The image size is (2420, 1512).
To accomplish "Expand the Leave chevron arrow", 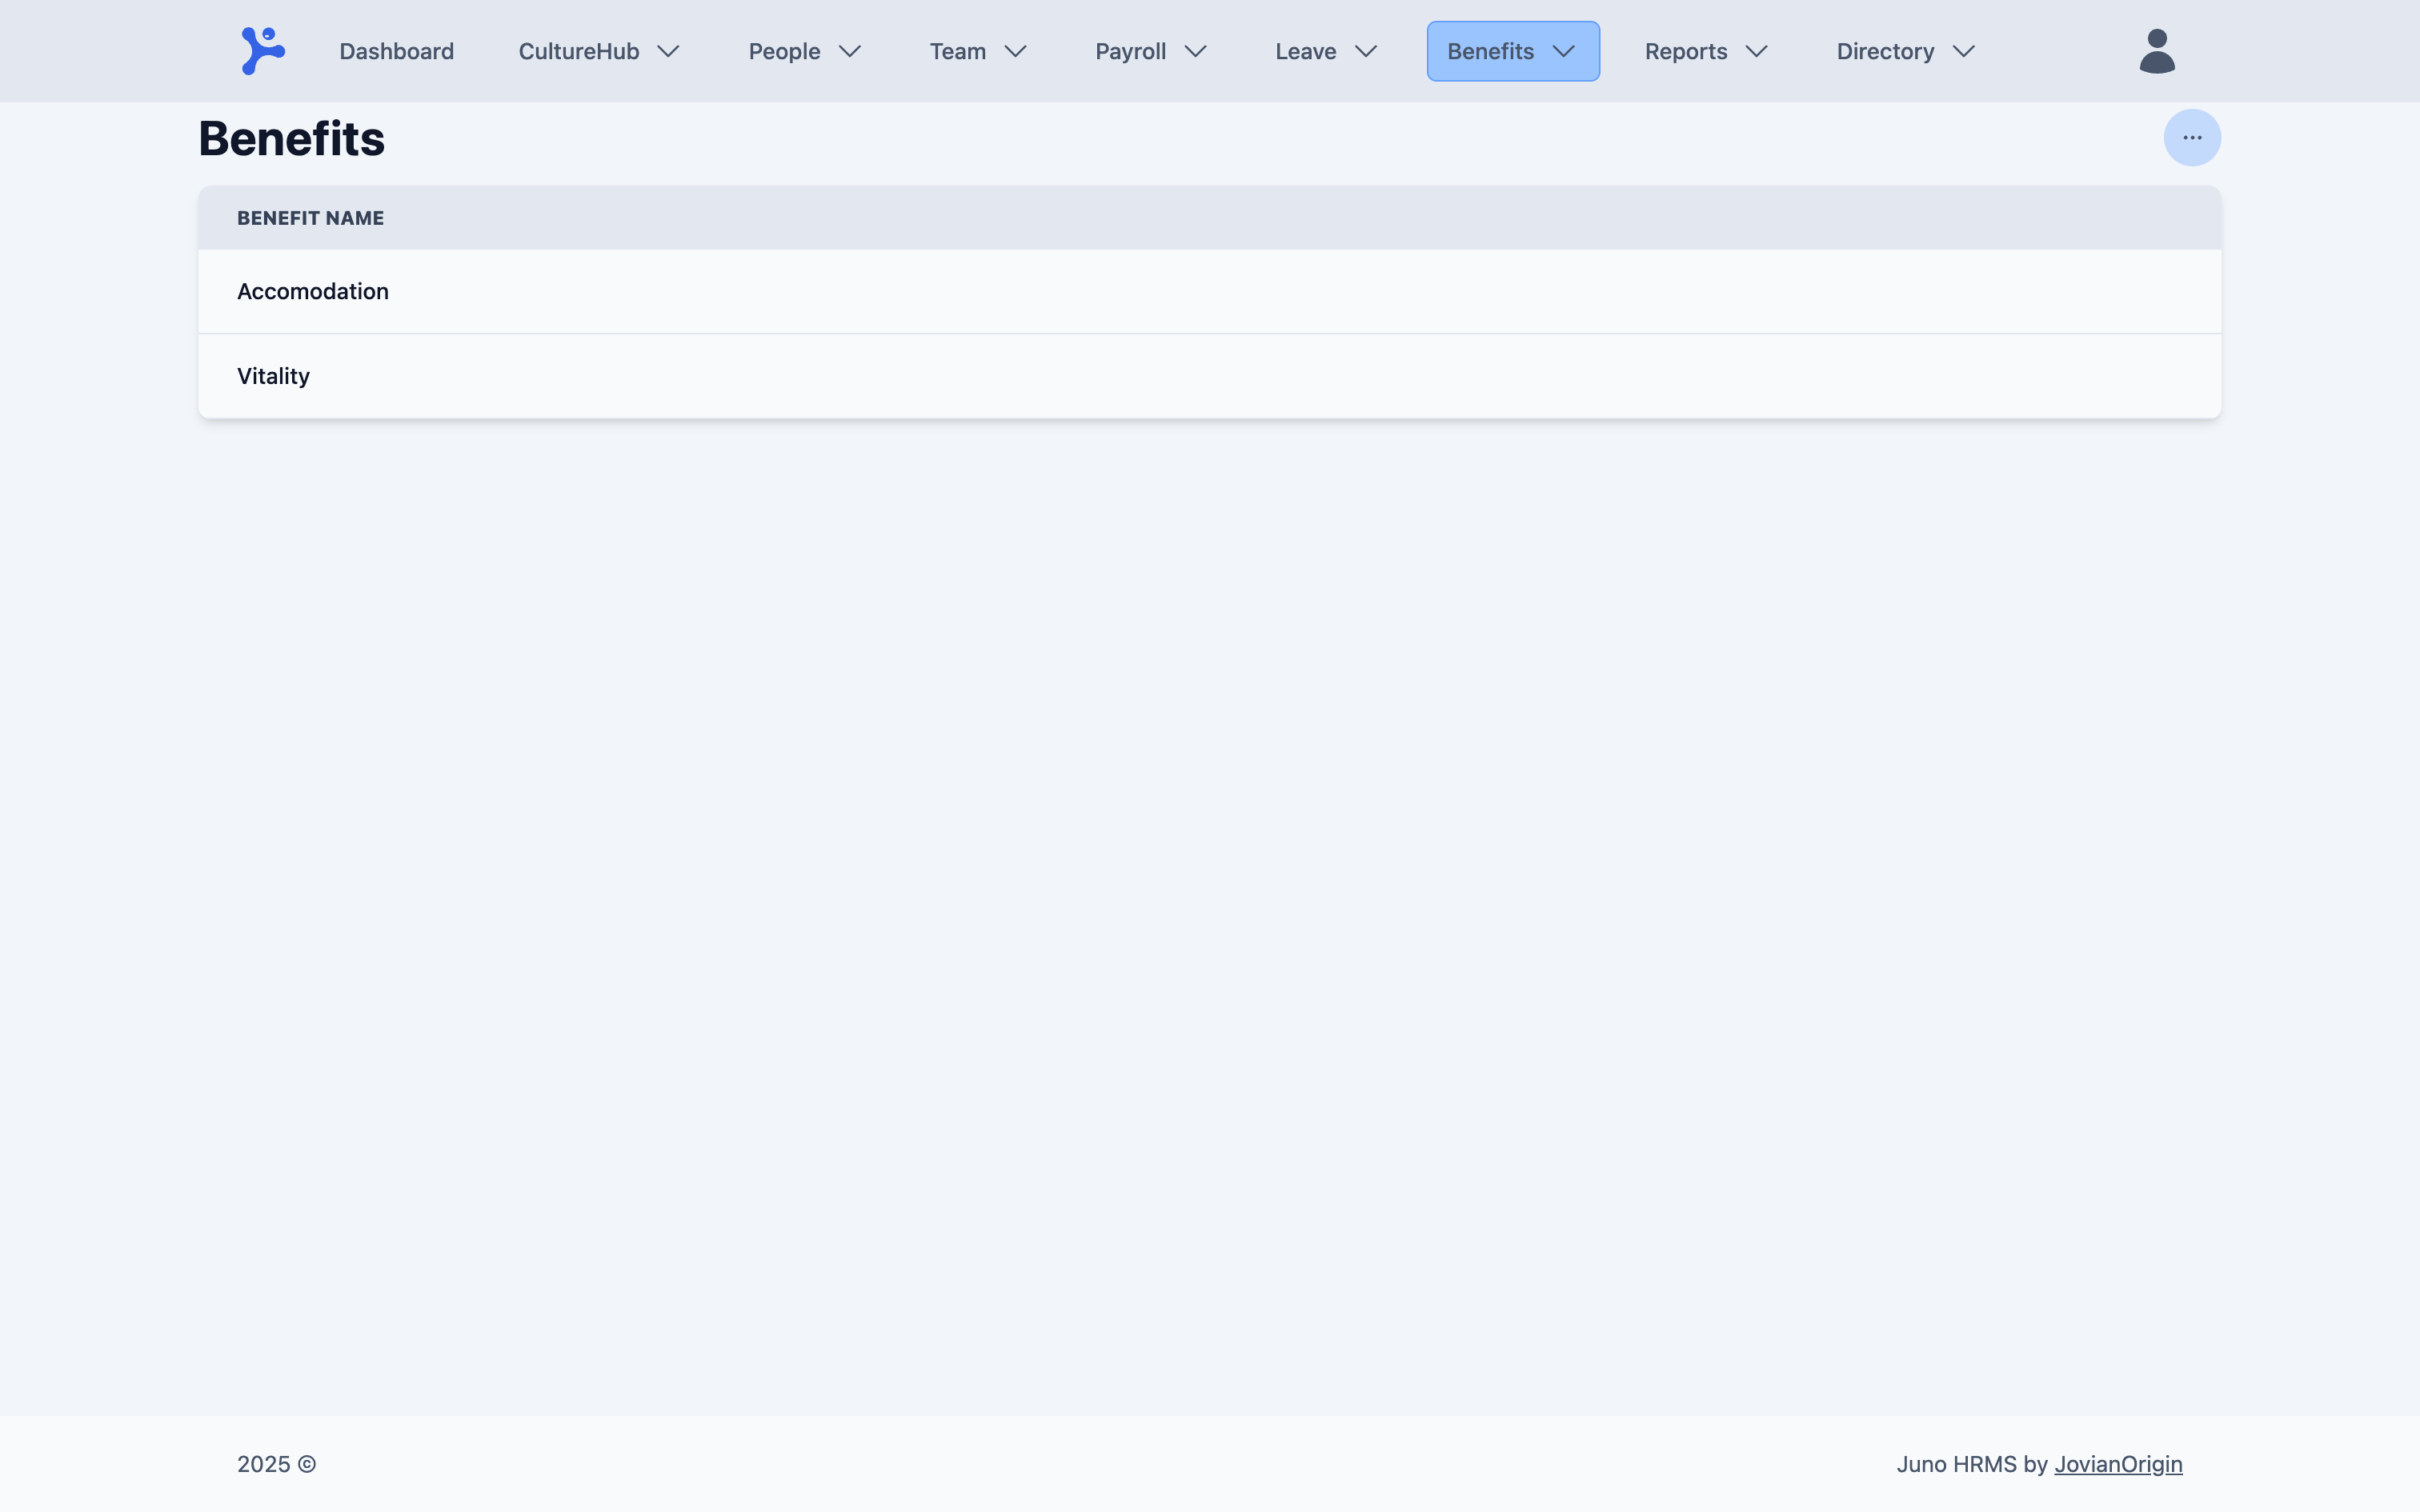I will (x=1366, y=51).
